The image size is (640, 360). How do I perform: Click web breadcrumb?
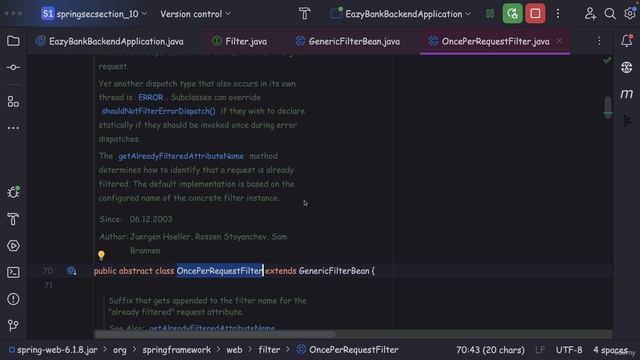pyautogui.click(x=234, y=350)
